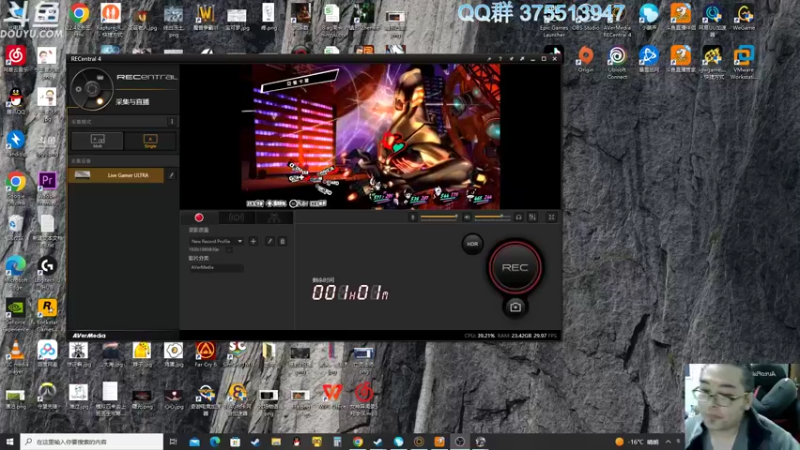Open Epic Games Launcher desktop shortcut
This screenshot has width=800, height=450.
(554, 20)
